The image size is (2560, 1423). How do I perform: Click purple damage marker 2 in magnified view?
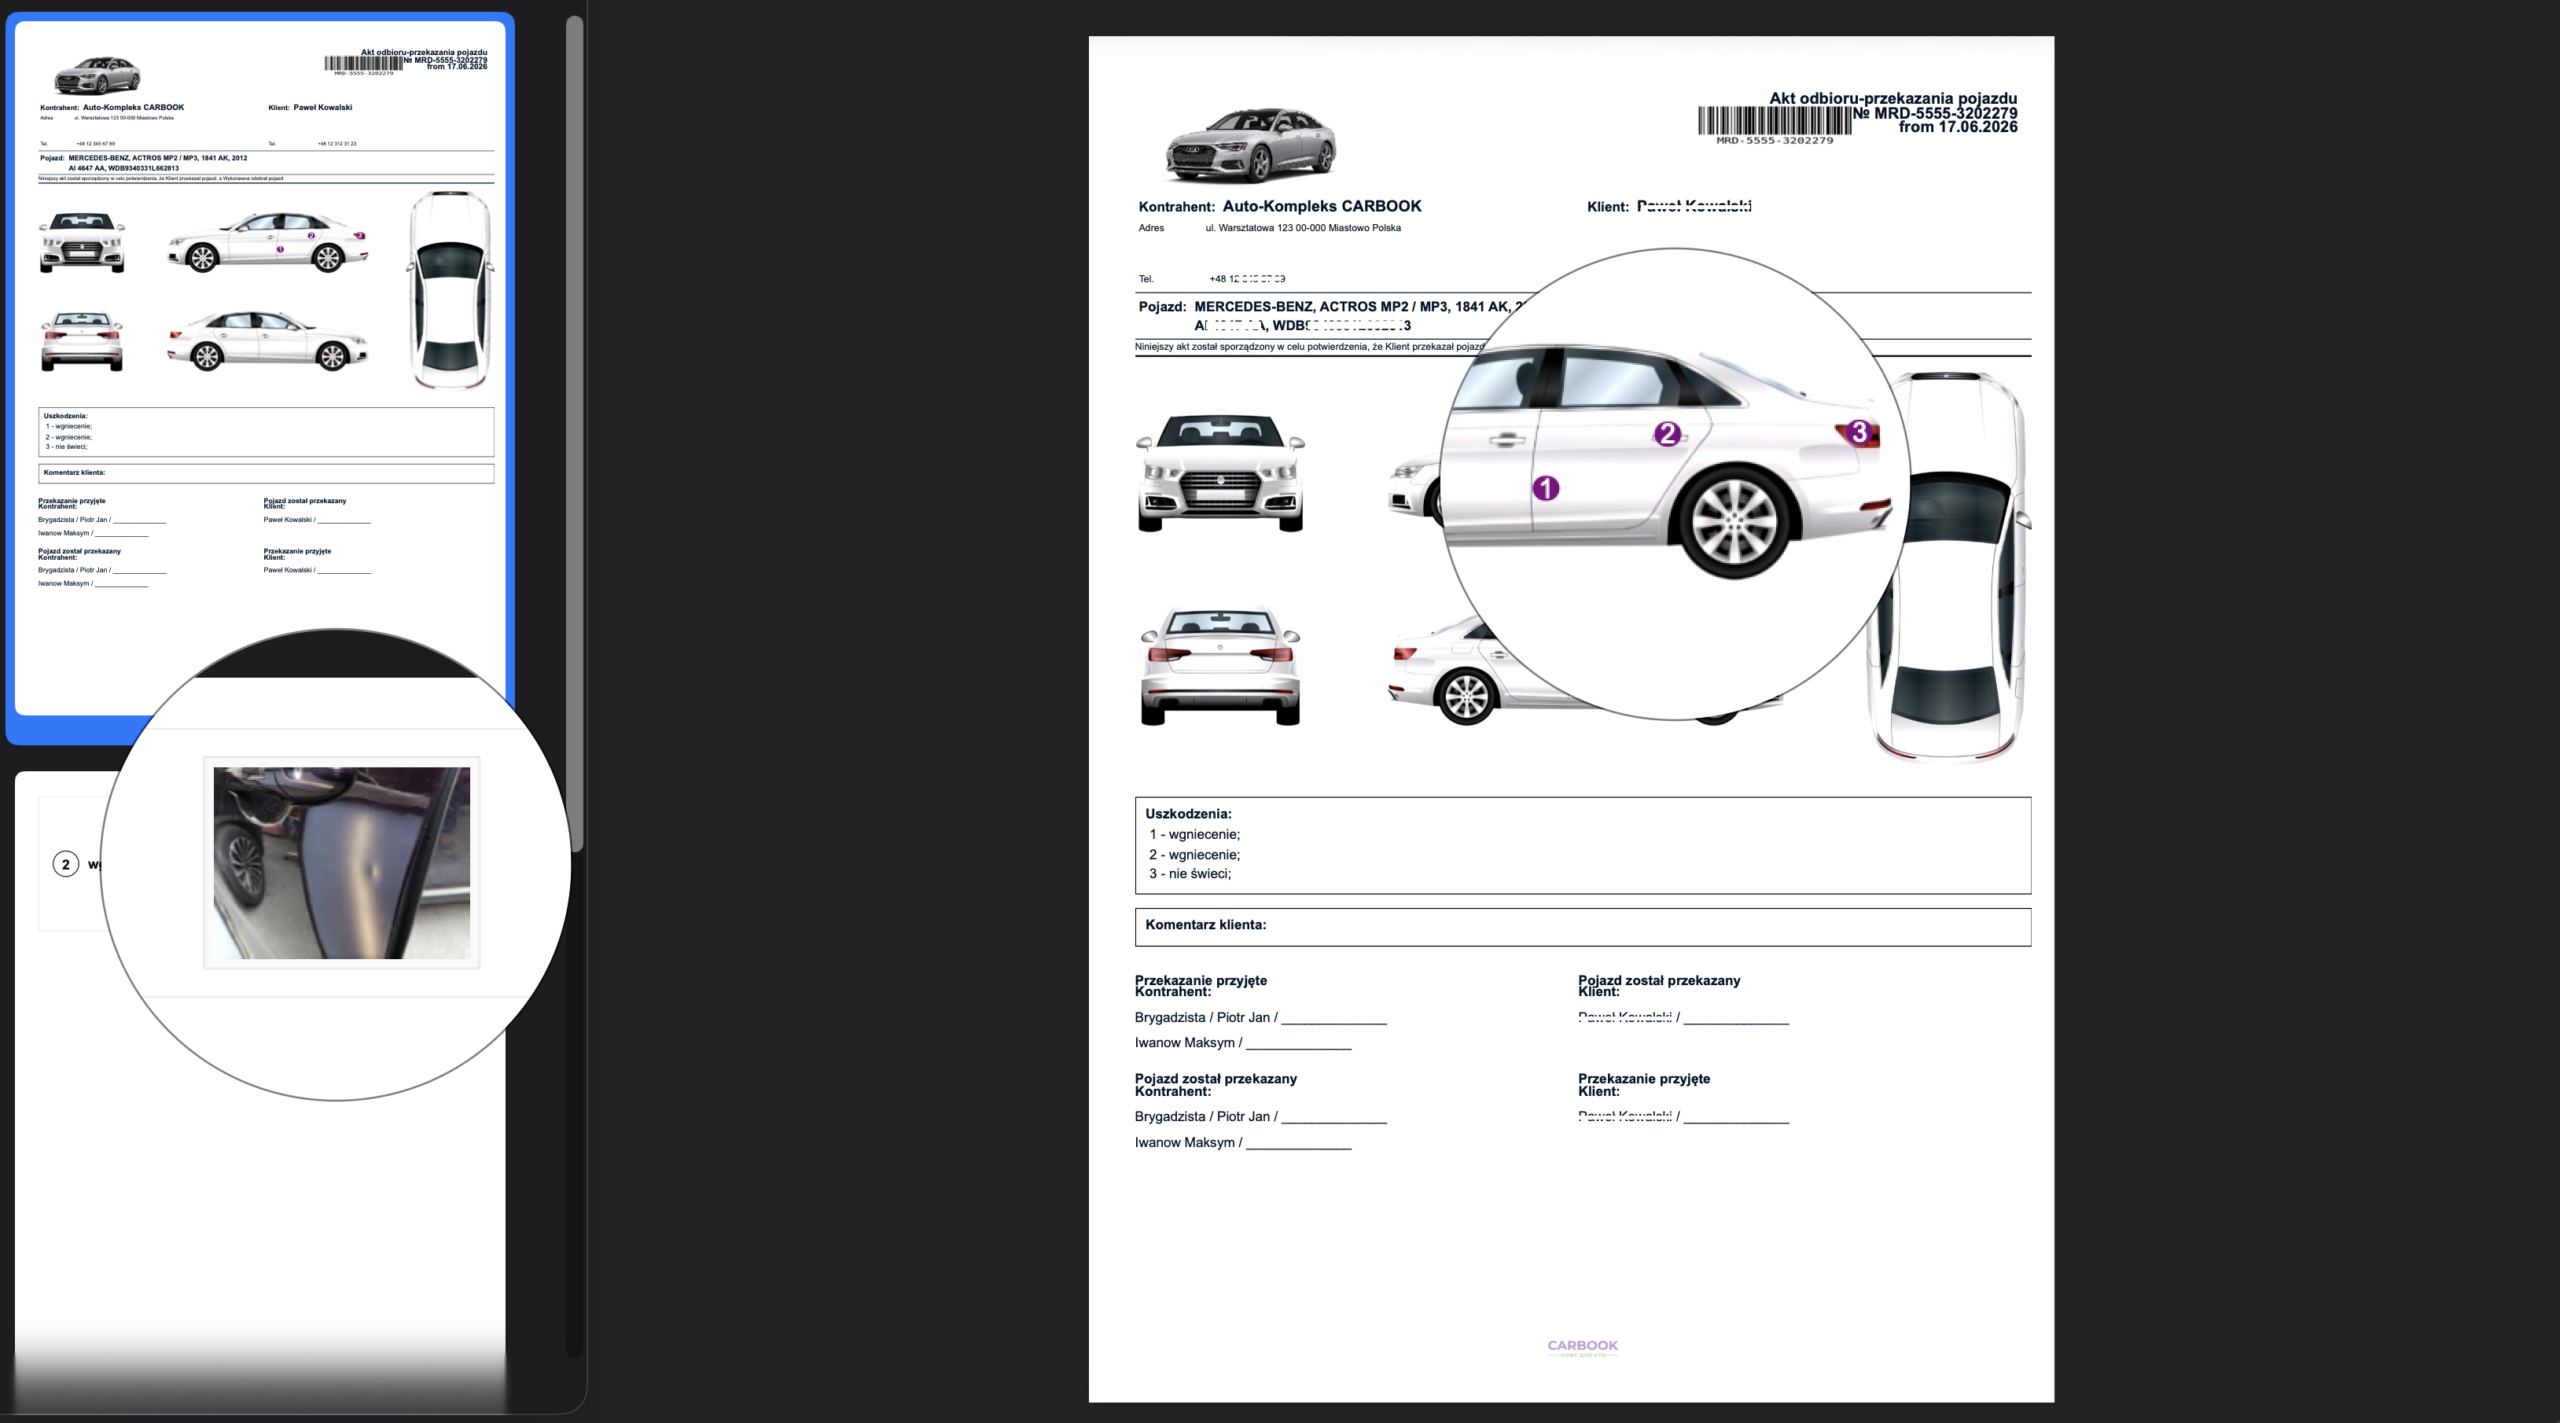[x=1667, y=434]
